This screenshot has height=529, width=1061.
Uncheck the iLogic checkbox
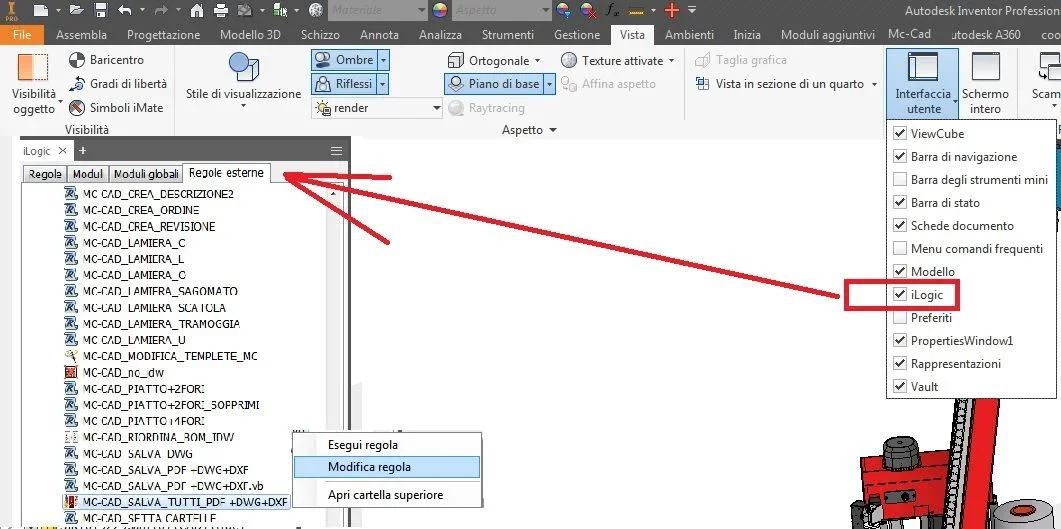click(x=899, y=294)
